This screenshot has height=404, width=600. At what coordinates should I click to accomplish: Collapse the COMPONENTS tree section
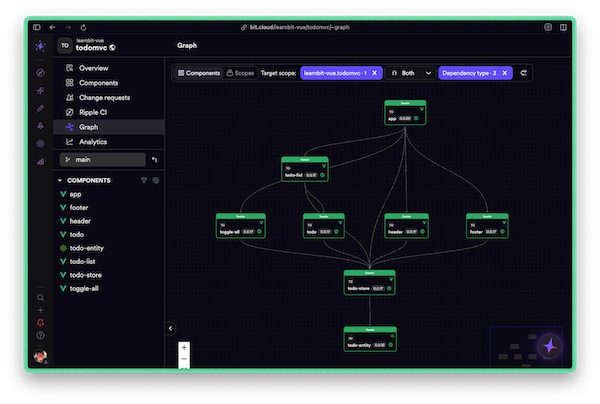tap(60, 180)
